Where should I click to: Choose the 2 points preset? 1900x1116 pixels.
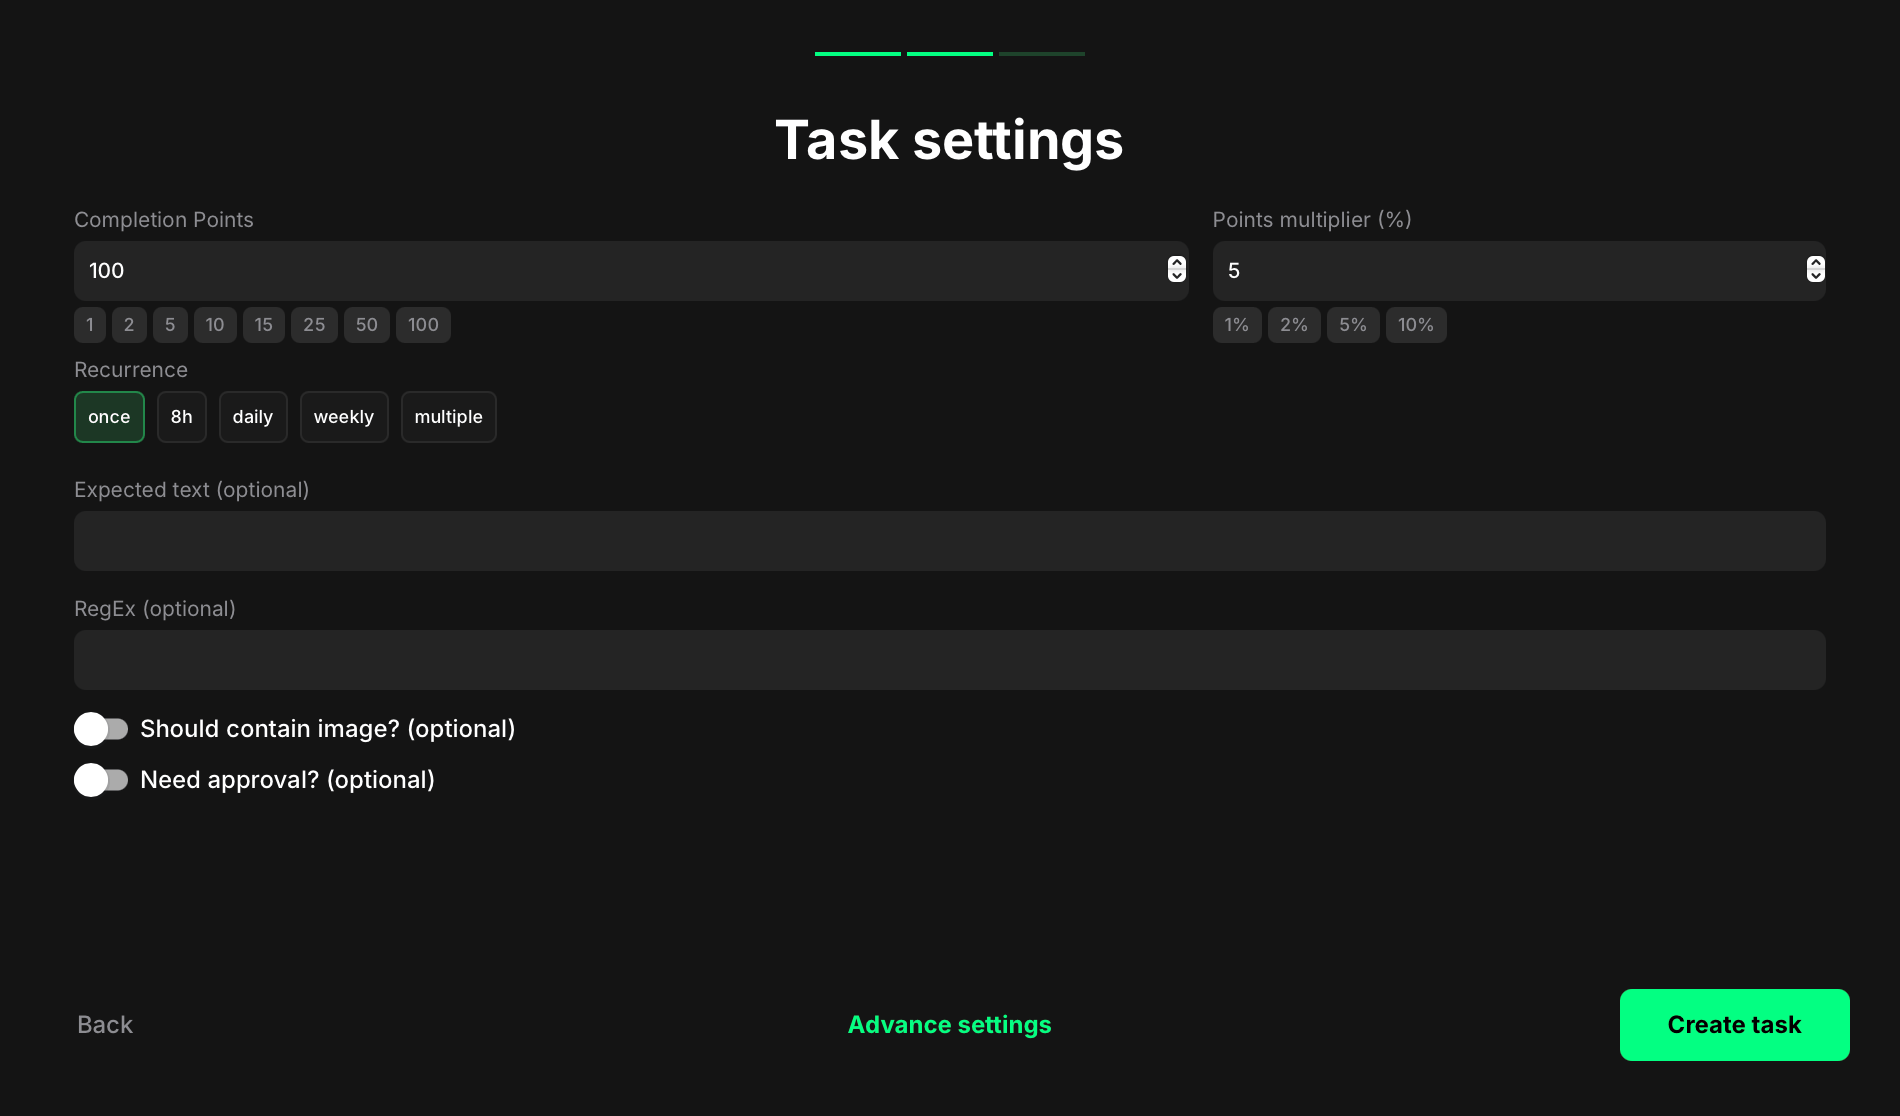(x=129, y=325)
